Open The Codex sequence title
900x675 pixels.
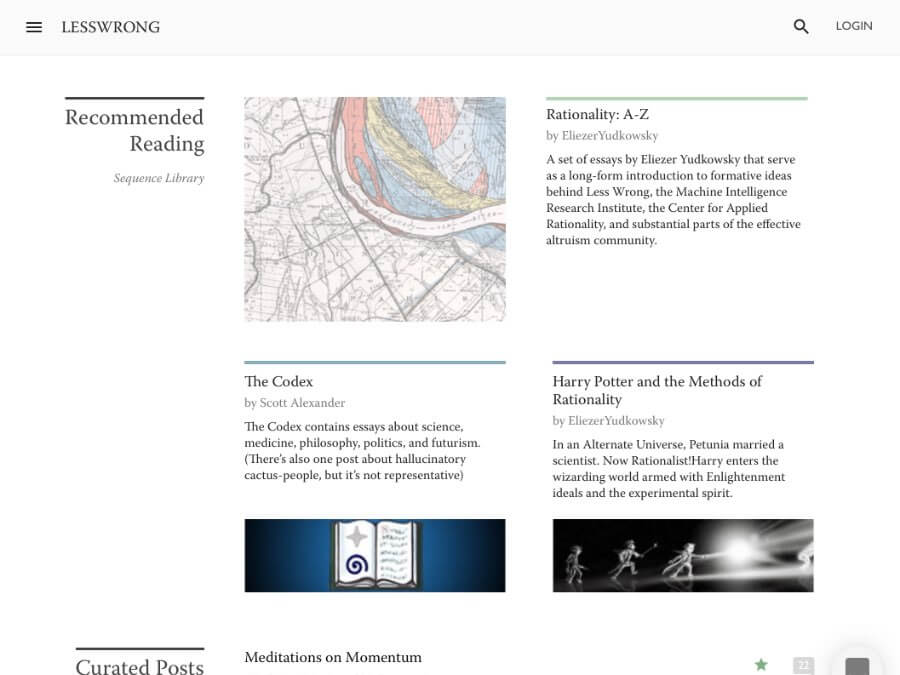coord(278,381)
